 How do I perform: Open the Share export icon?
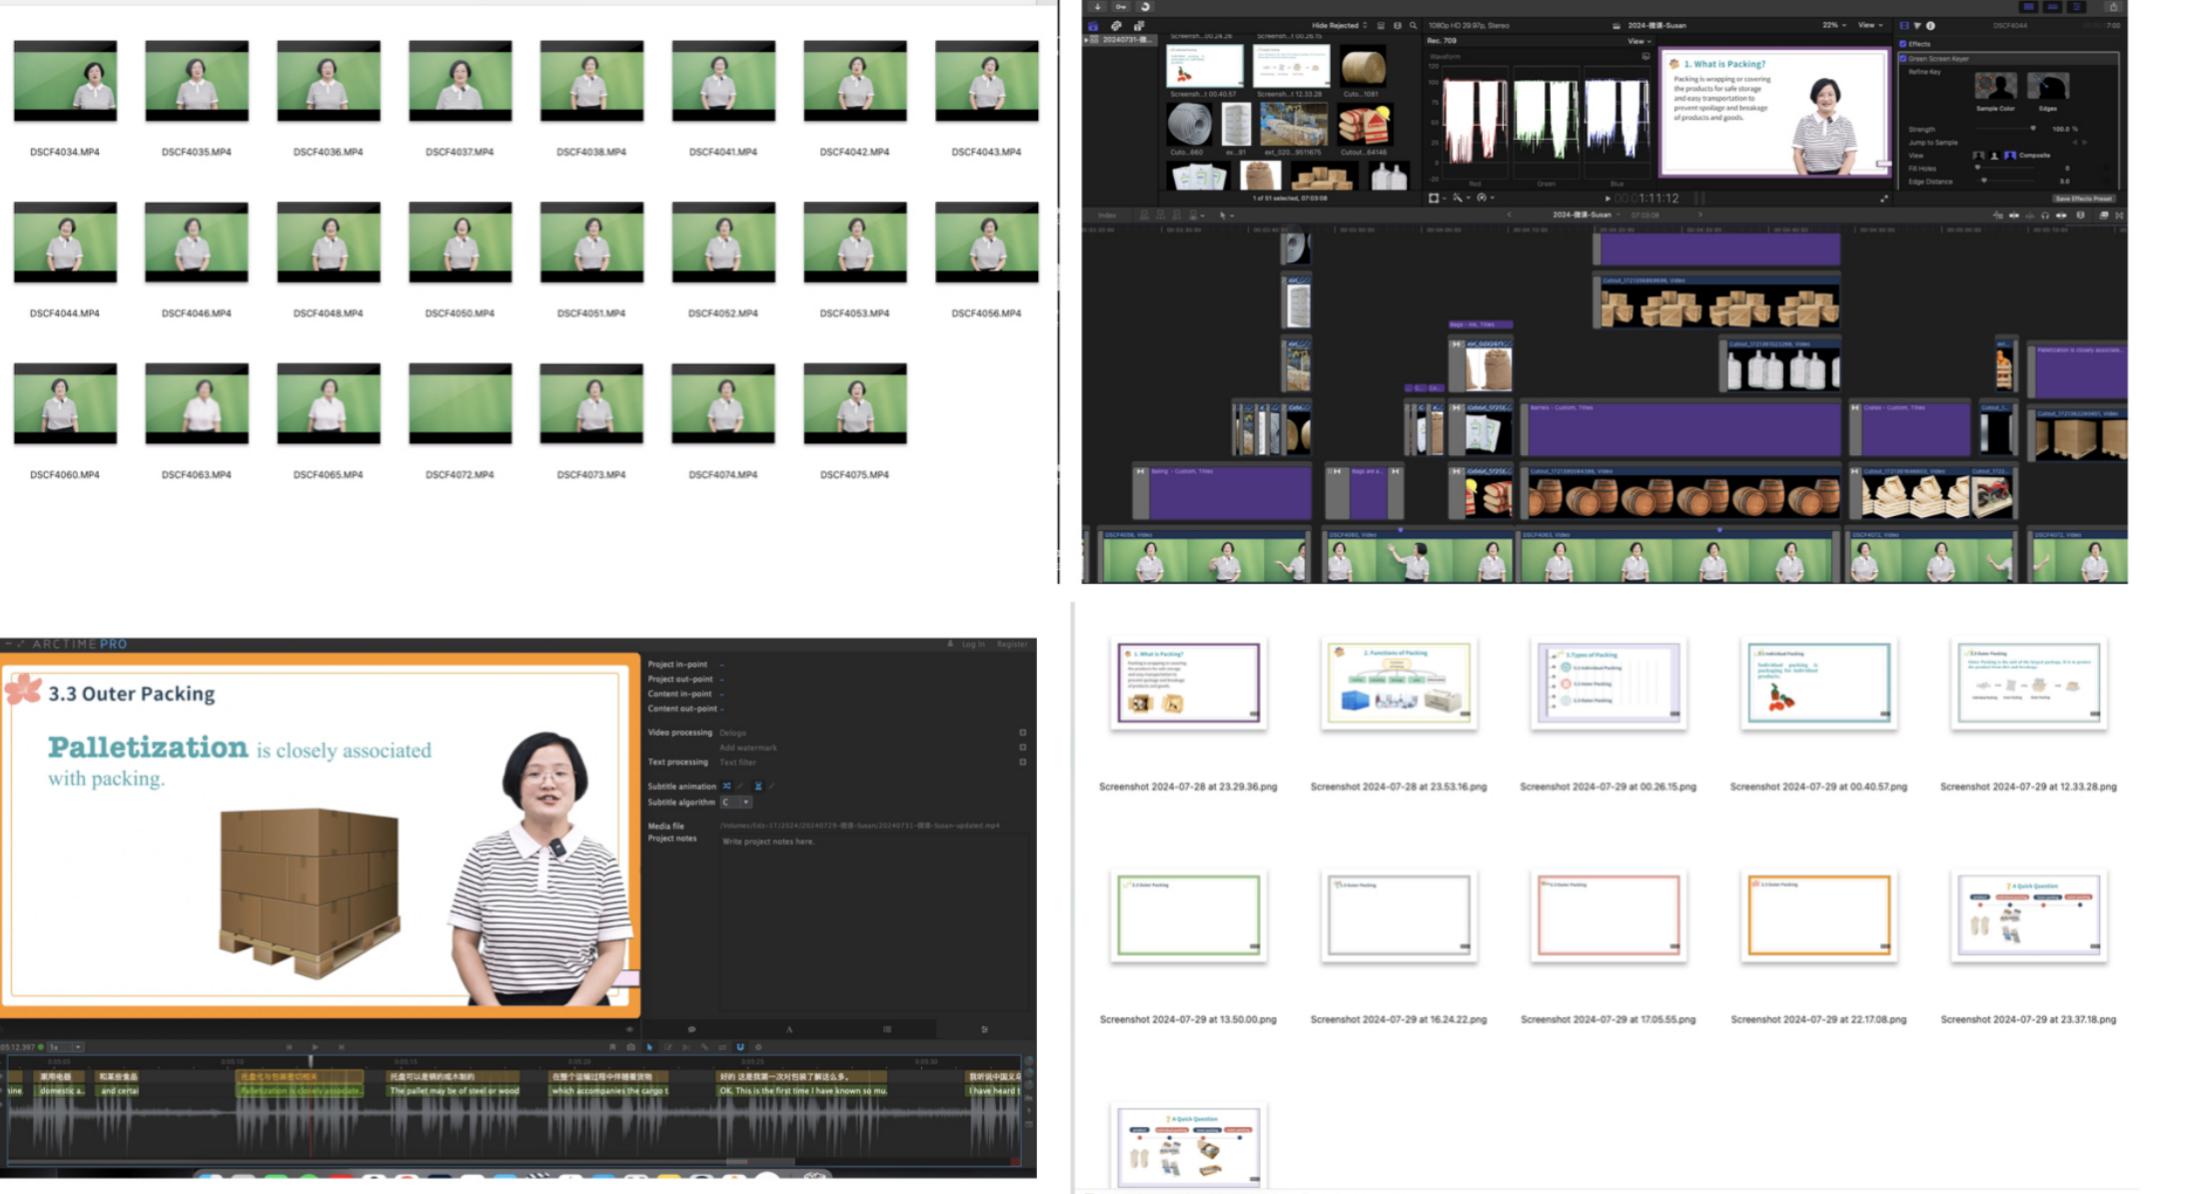pyautogui.click(x=2112, y=7)
